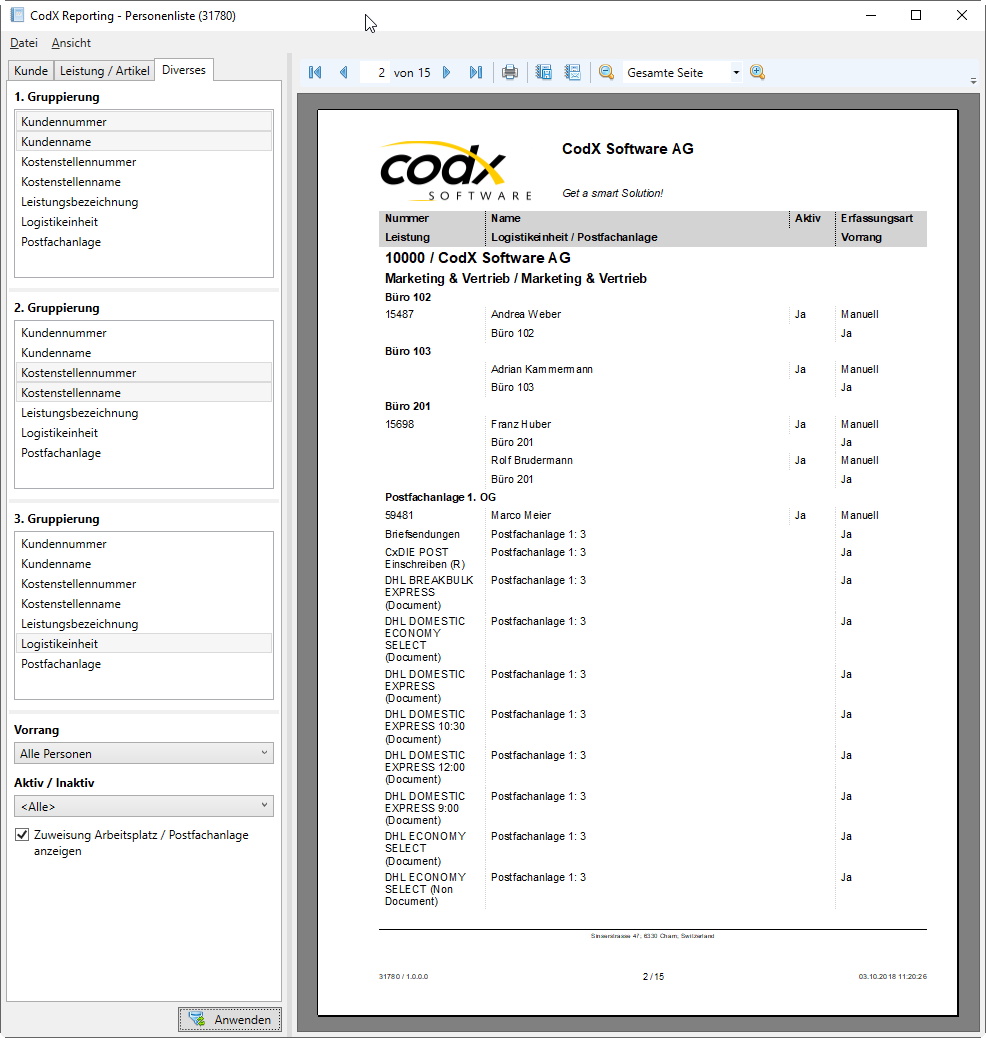
Task: Select Kundenname in 3. Gruppierung
Action: [144, 564]
